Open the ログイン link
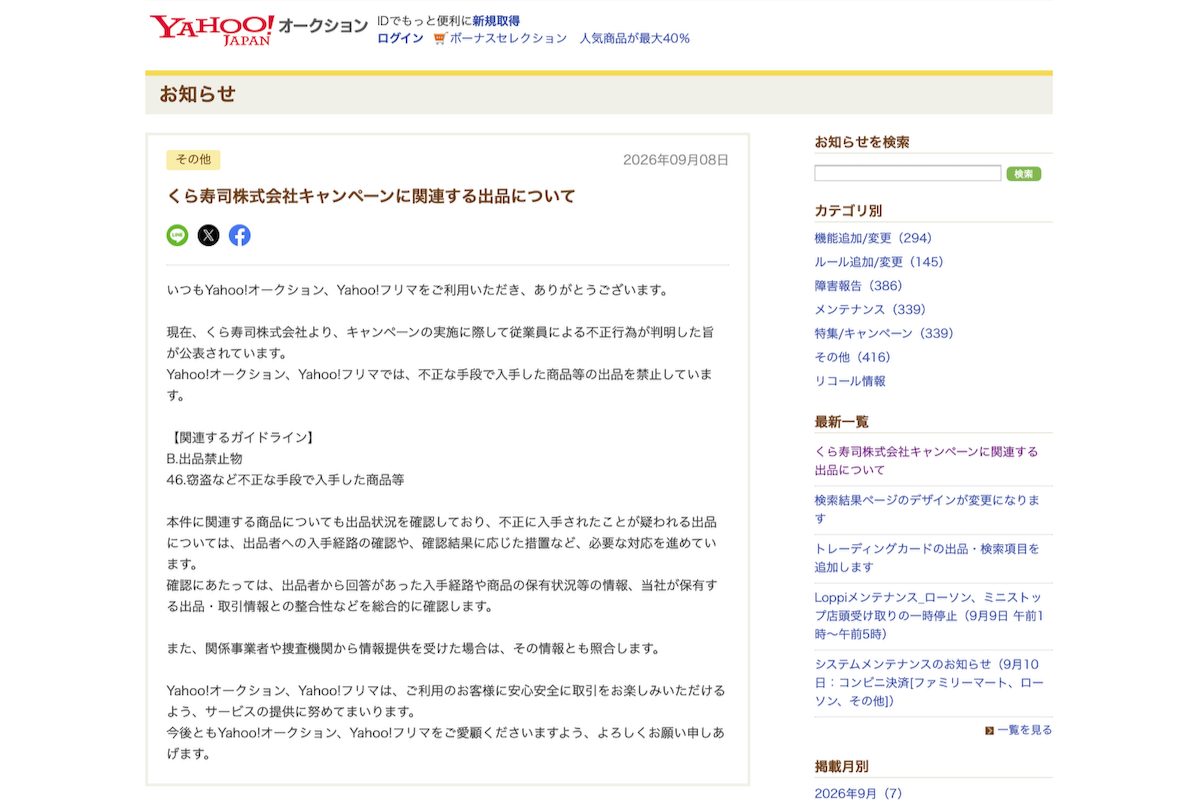This screenshot has width=1200, height=800. point(400,38)
